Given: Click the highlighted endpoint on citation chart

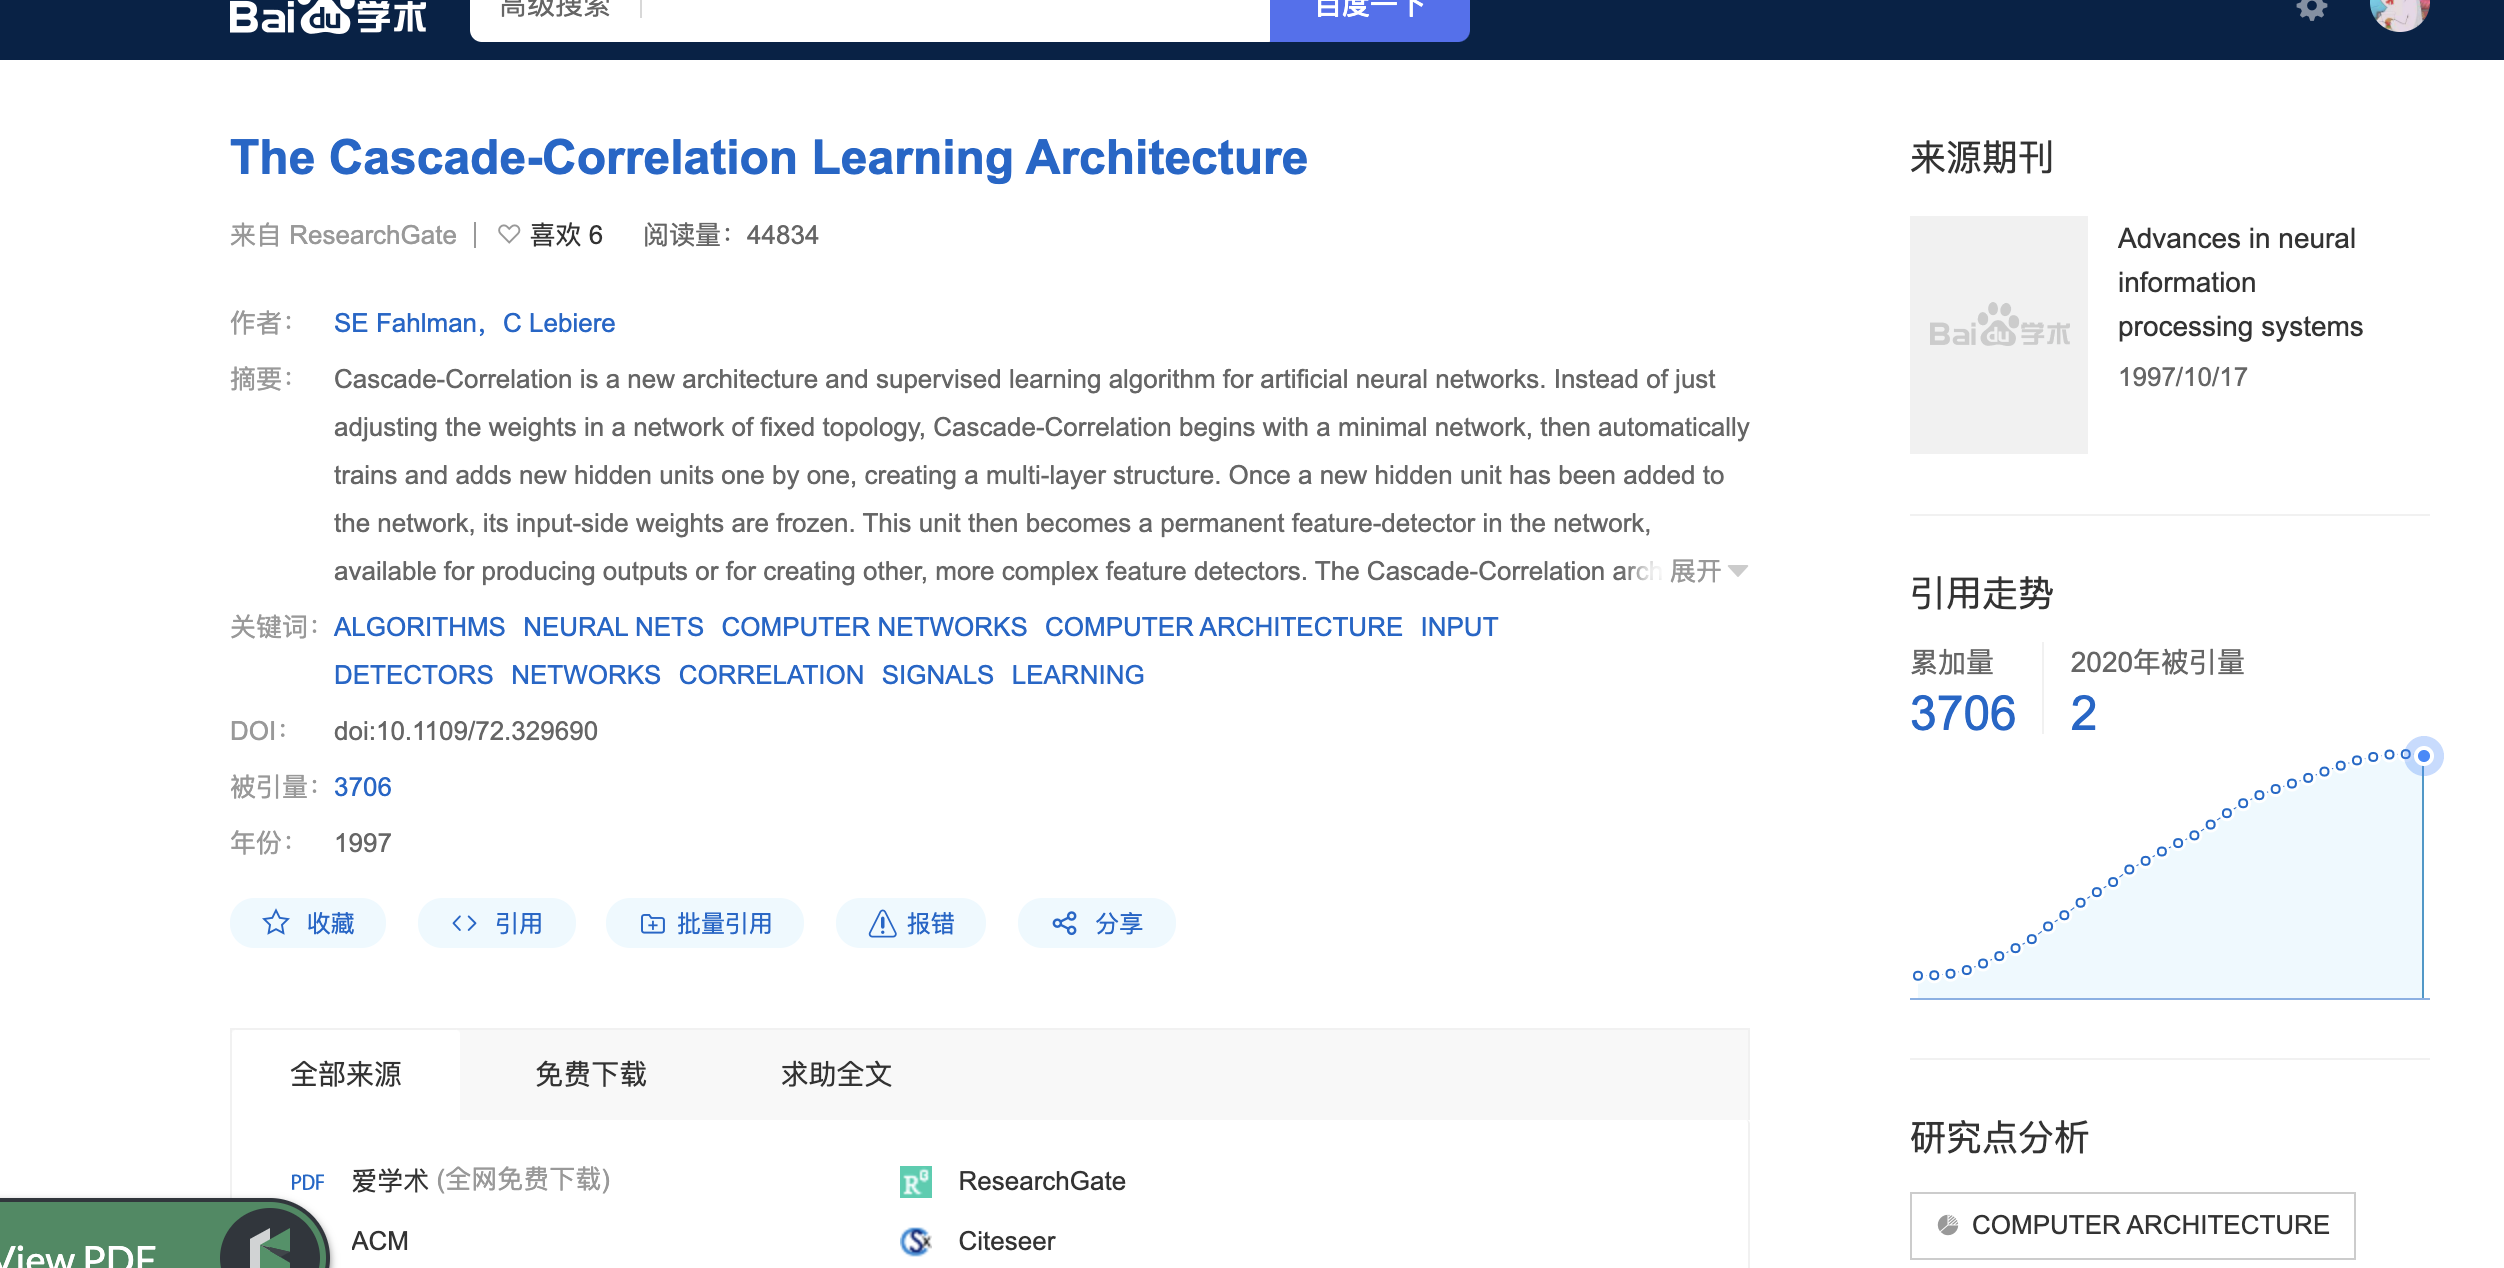Looking at the screenshot, I should point(2423,756).
